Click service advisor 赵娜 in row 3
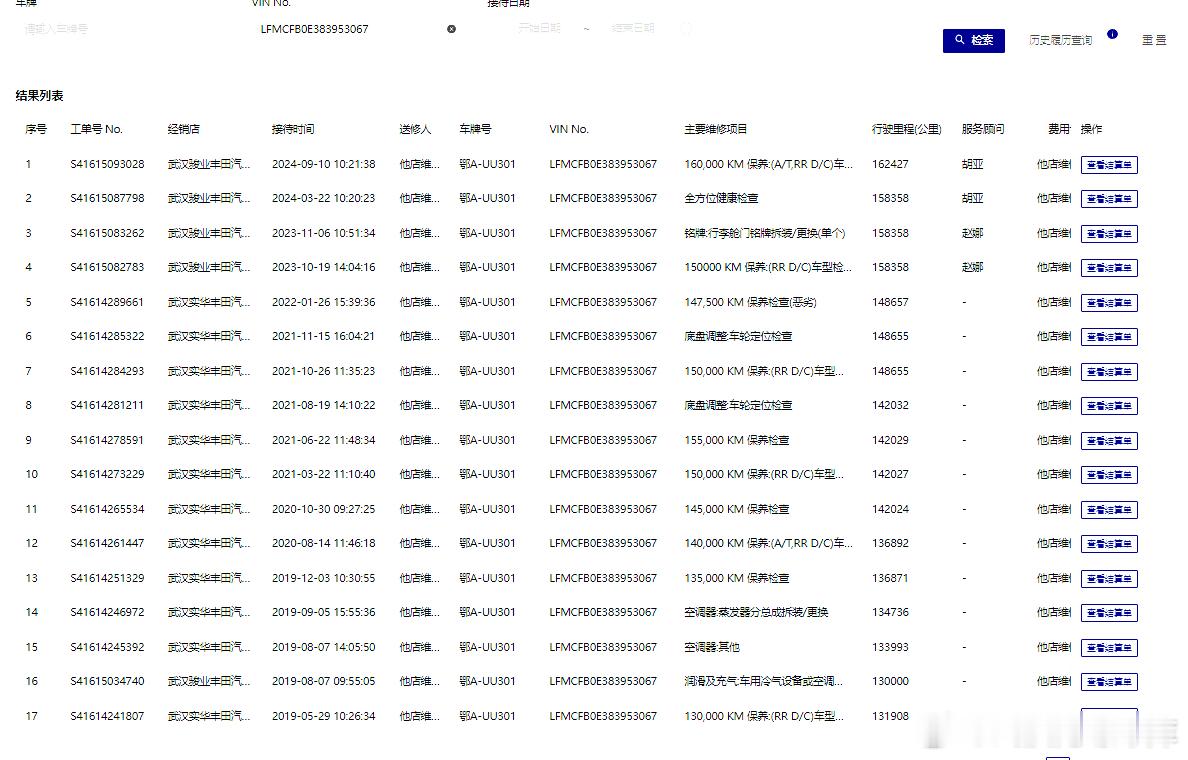The image size is (1188, 760). point(972,233)
